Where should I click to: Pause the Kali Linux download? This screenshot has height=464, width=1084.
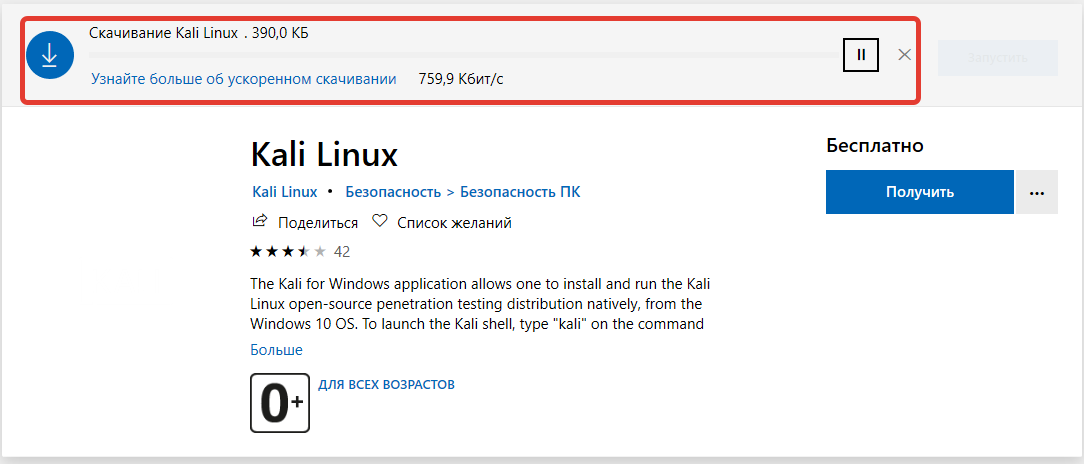click(861, 54)
